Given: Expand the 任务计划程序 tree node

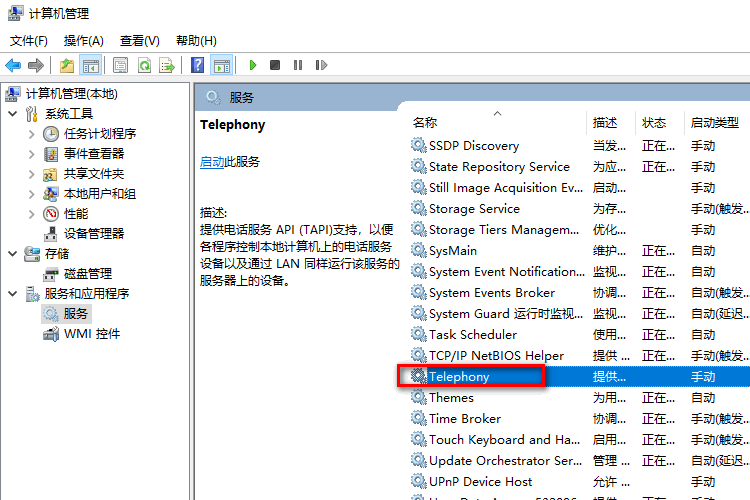Looking at the screenshot, I should 32,134.
